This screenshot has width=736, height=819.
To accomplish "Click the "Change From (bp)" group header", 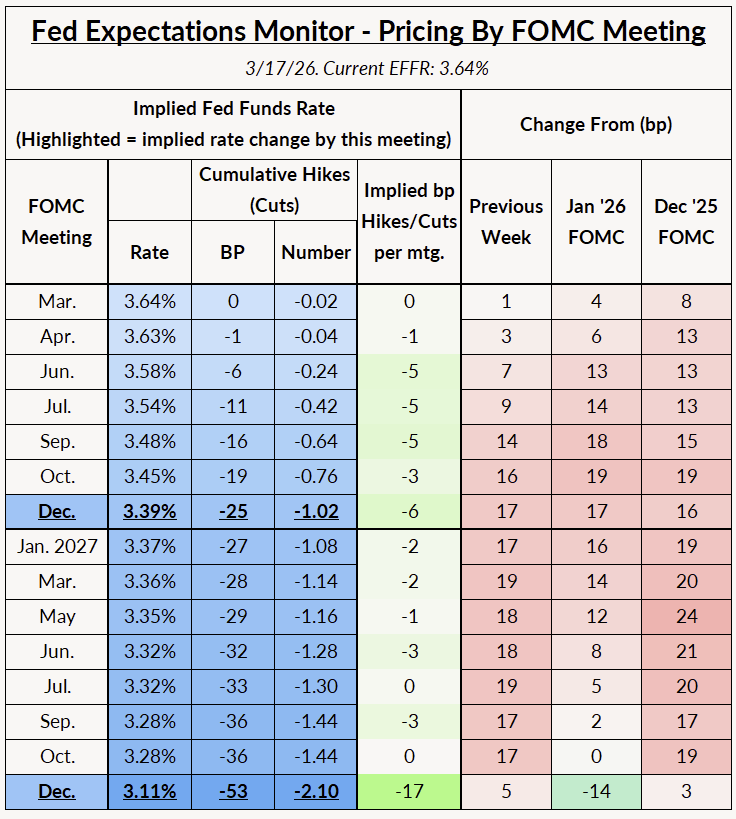I will click(x=596, y=124).
